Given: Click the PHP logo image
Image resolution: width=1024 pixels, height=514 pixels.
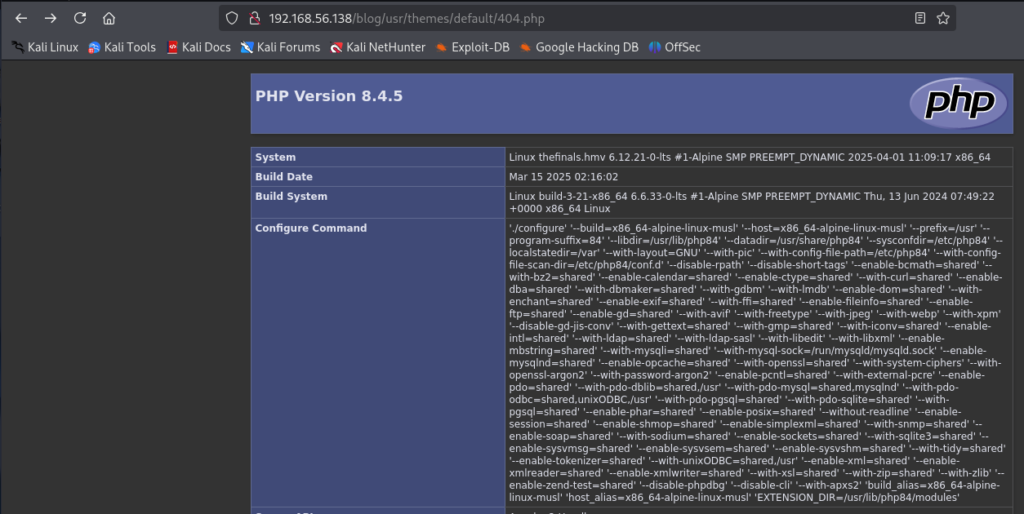Looking at the screenshot, I should [952, 102].
